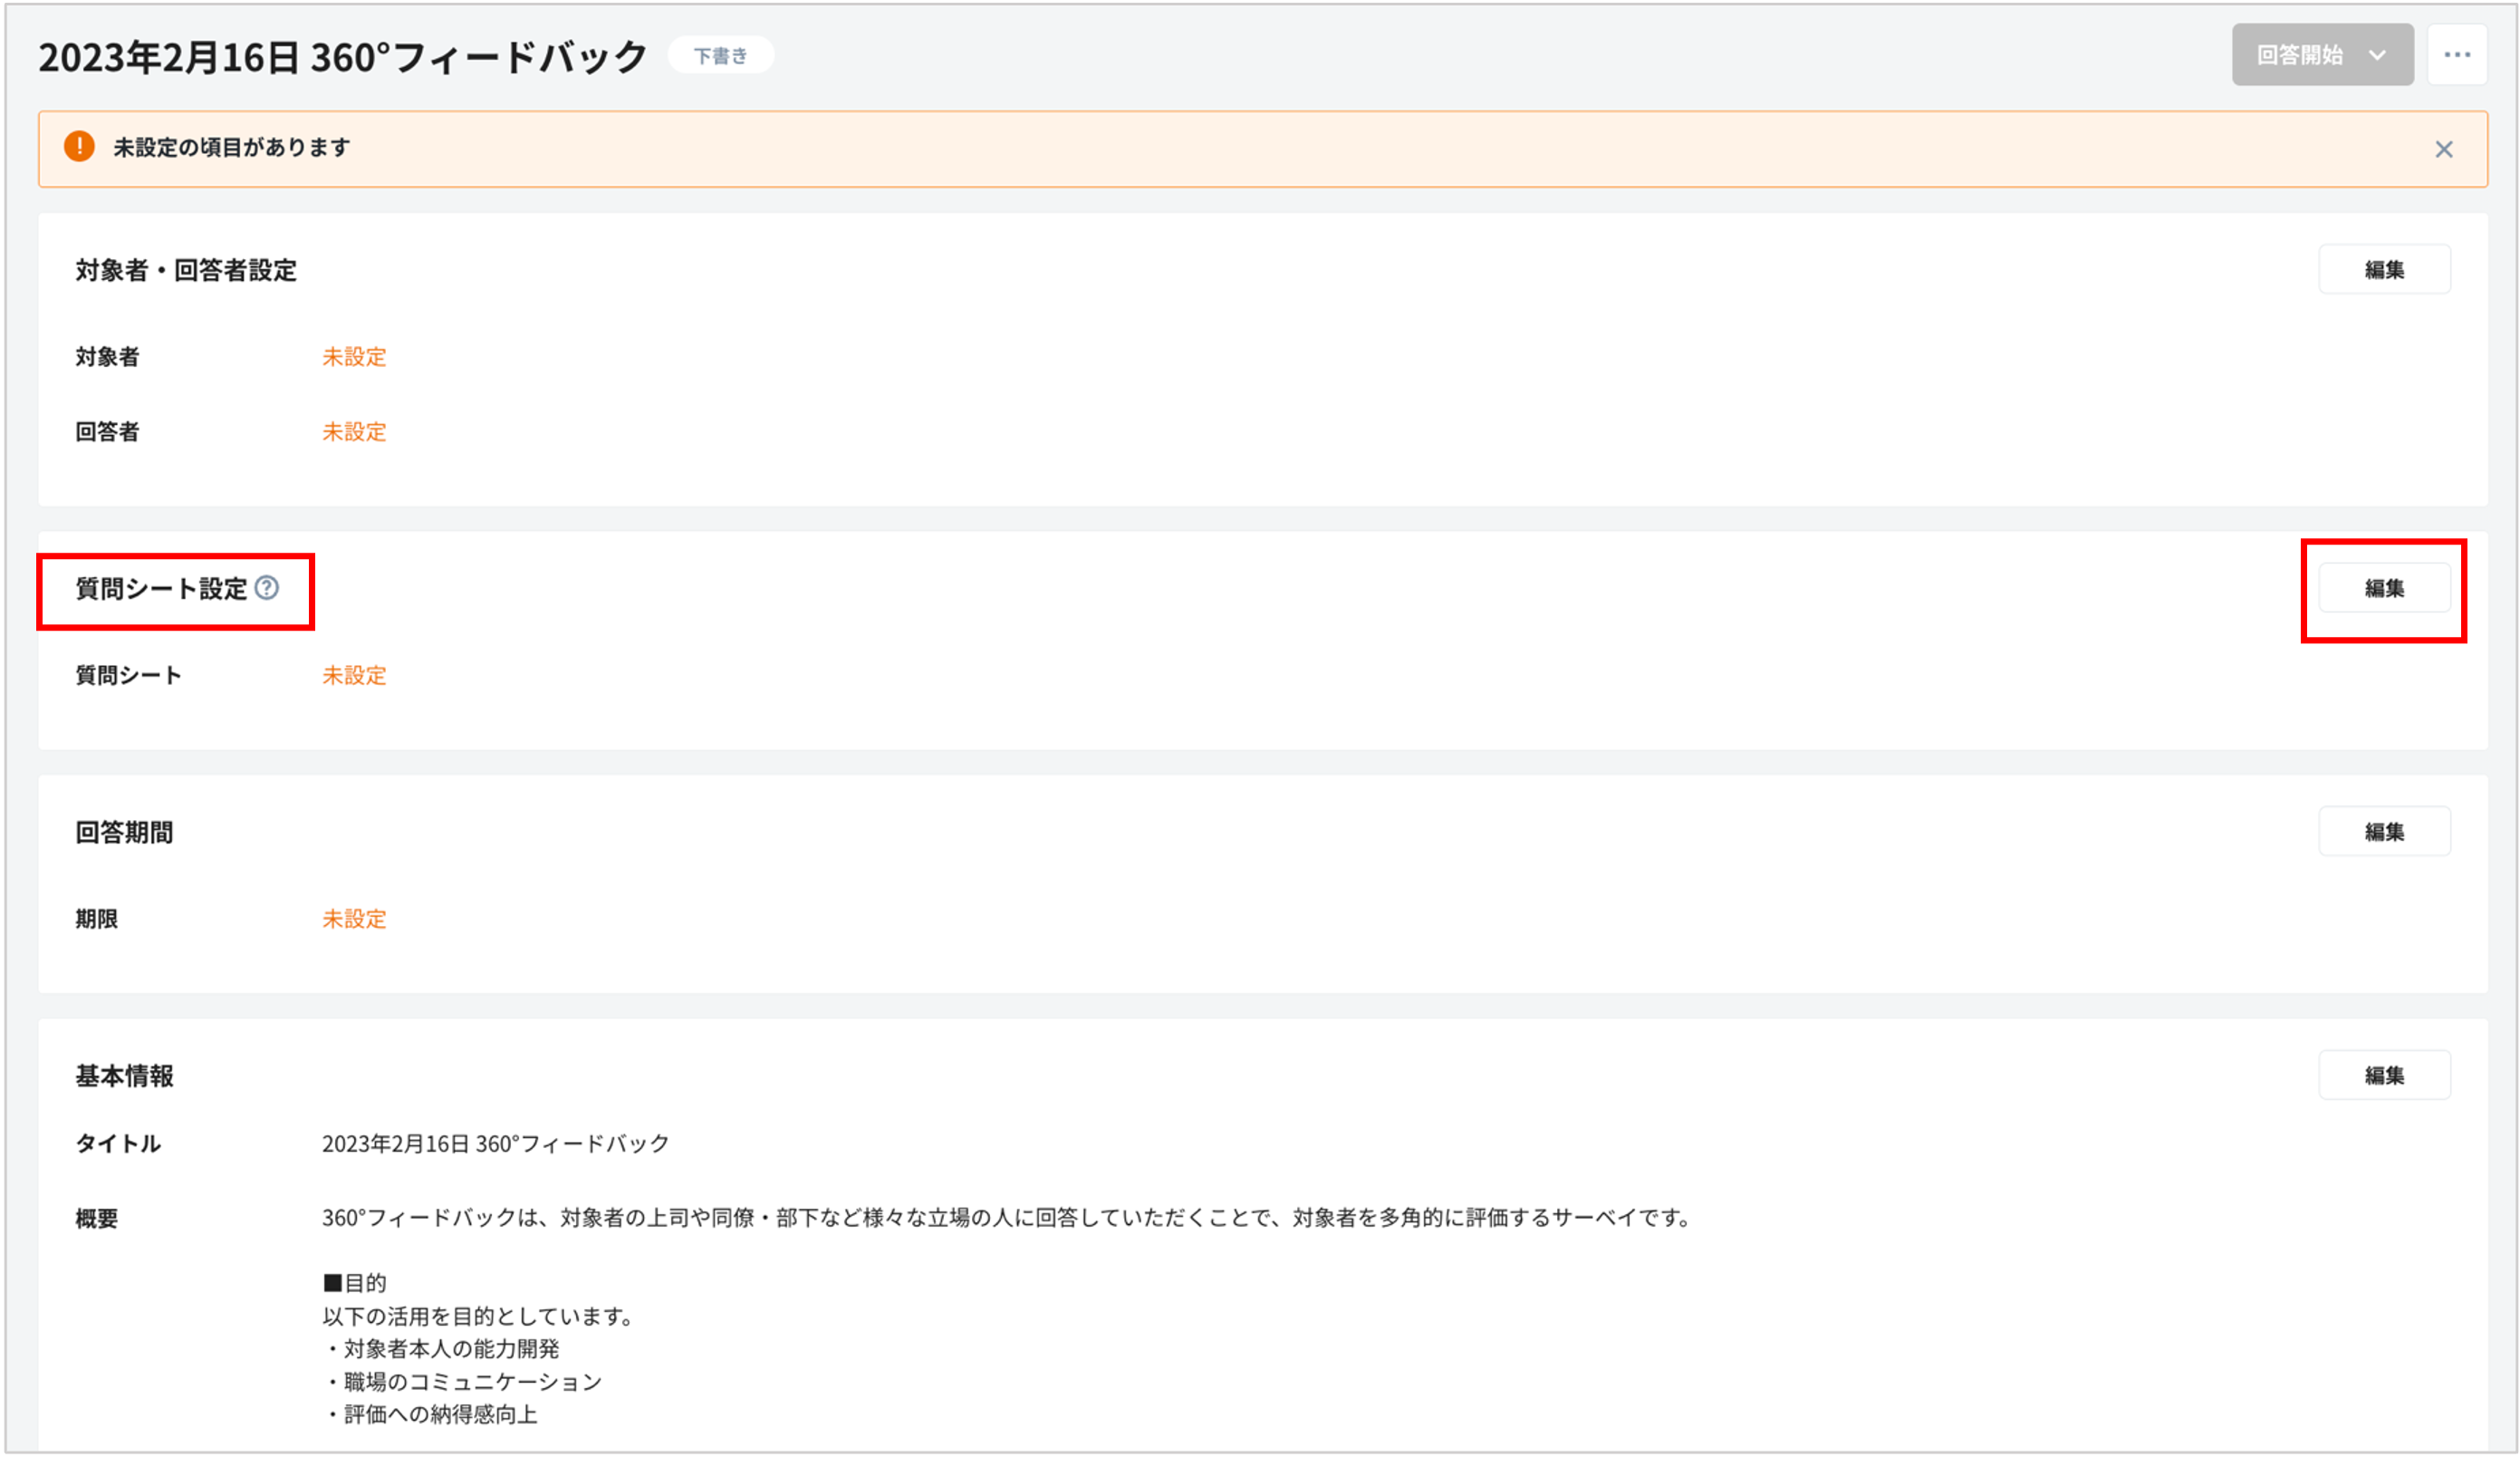Click the page title 360°フィードバック heading
The width and height of the screenshot is (2520, 1457).
coord(343,57)
